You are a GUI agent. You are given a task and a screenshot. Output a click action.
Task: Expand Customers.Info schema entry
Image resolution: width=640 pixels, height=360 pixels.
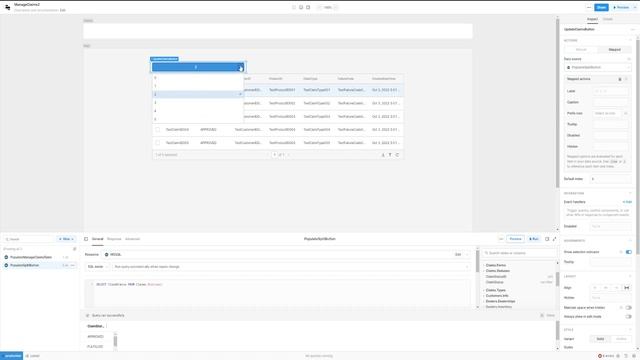(497, 296)
